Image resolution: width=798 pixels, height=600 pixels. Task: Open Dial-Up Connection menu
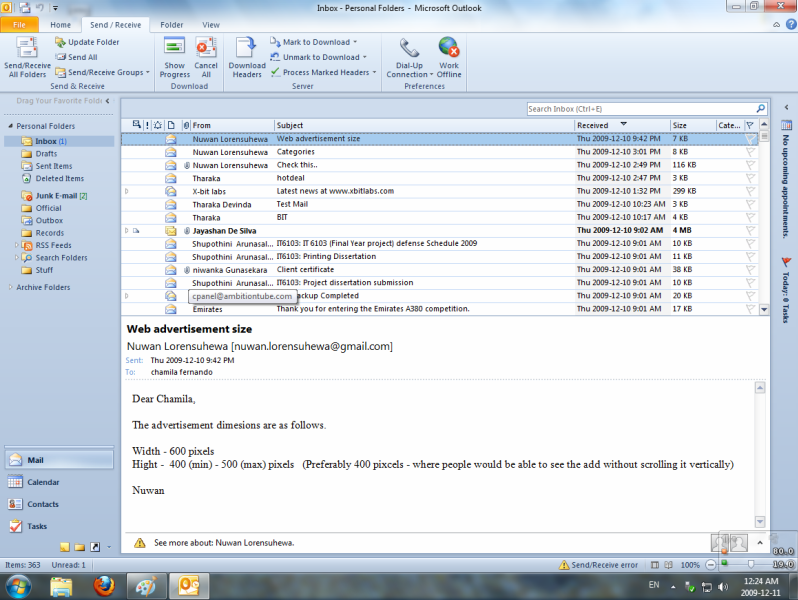[409, 58]
